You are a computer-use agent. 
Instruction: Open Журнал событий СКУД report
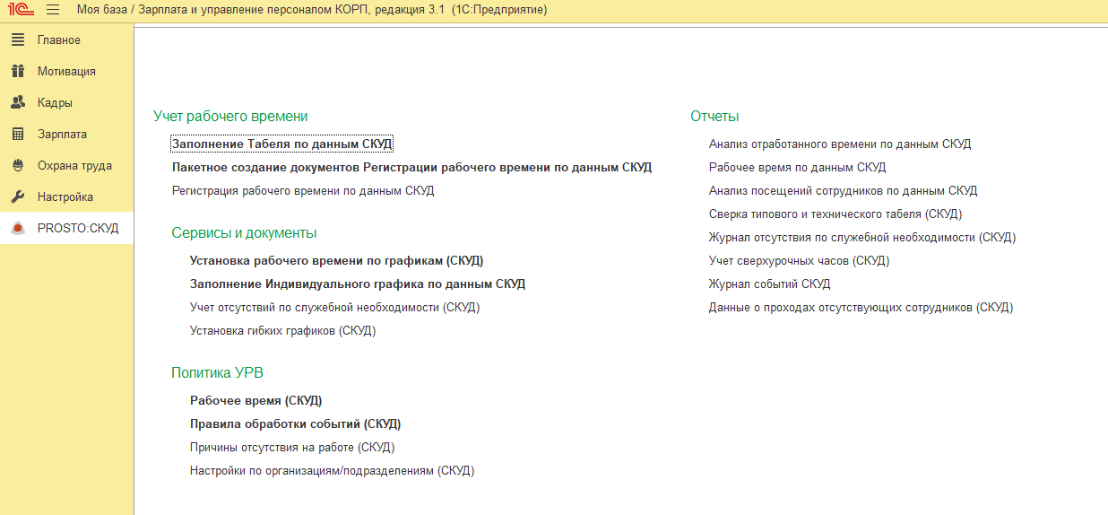pos(769,284)
